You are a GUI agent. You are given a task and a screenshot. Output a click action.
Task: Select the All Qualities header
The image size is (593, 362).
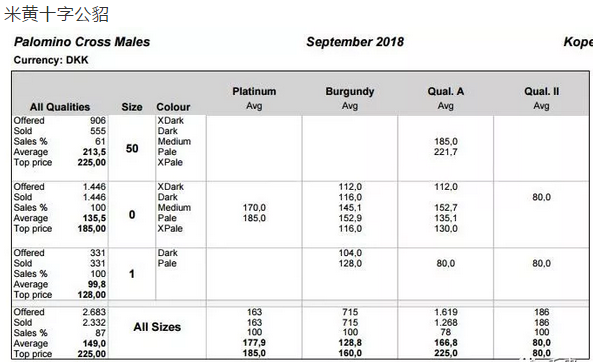pyautogui.click(x=60, y=107)
